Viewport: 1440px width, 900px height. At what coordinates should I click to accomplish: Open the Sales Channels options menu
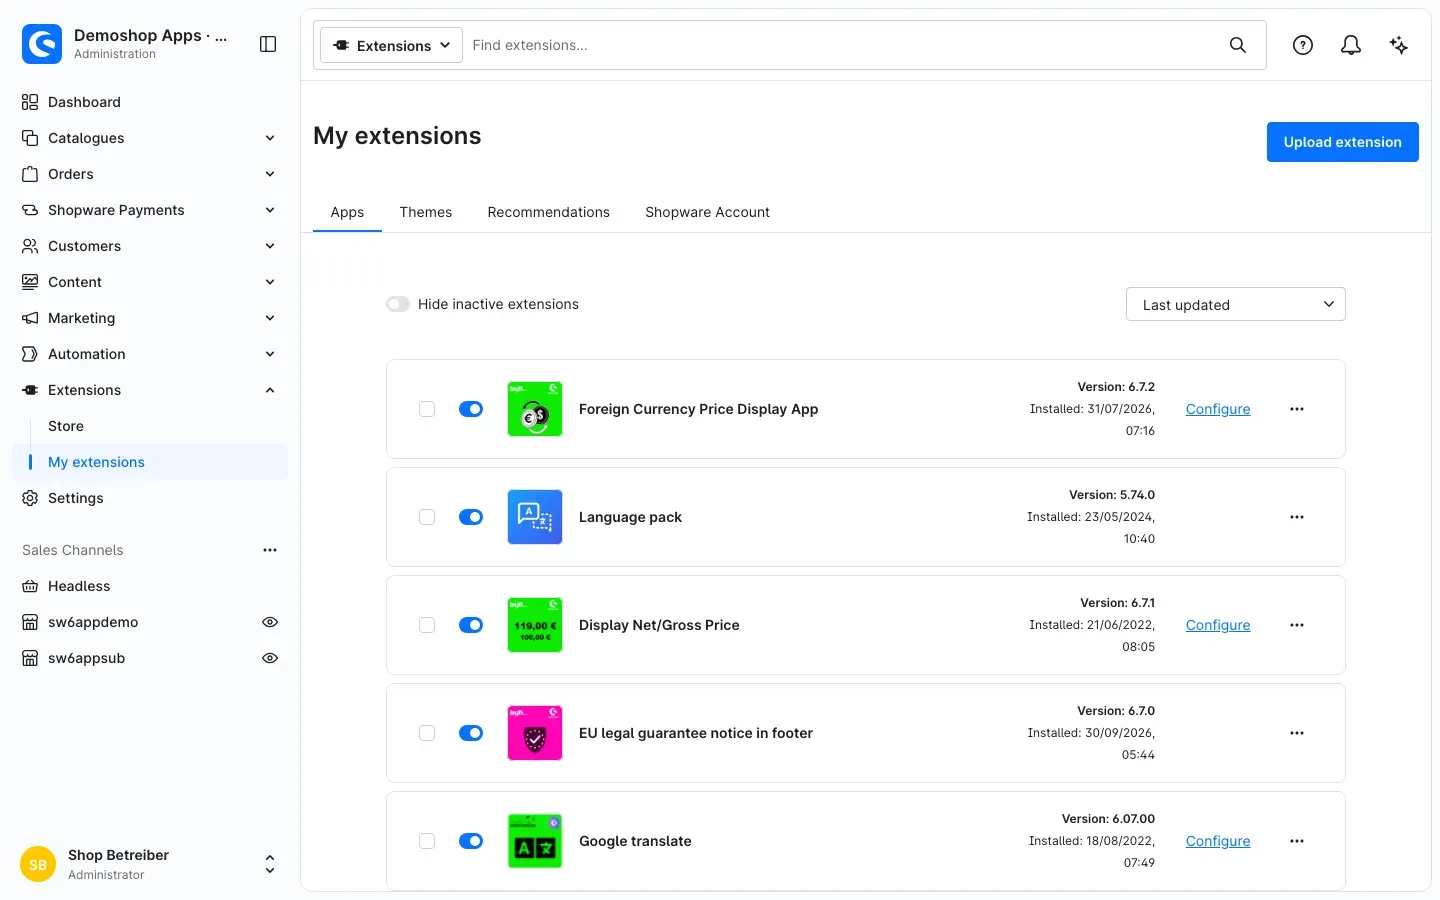coord(270,550)
